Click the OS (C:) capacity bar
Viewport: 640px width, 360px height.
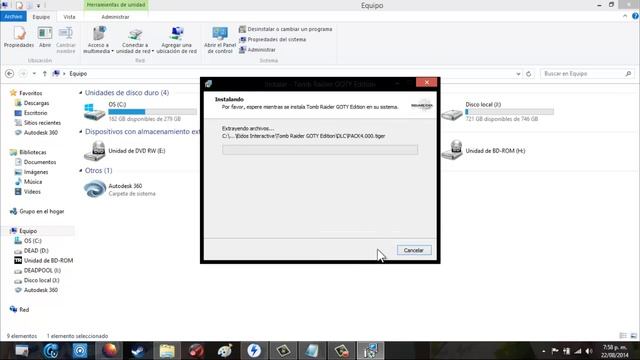152,112
